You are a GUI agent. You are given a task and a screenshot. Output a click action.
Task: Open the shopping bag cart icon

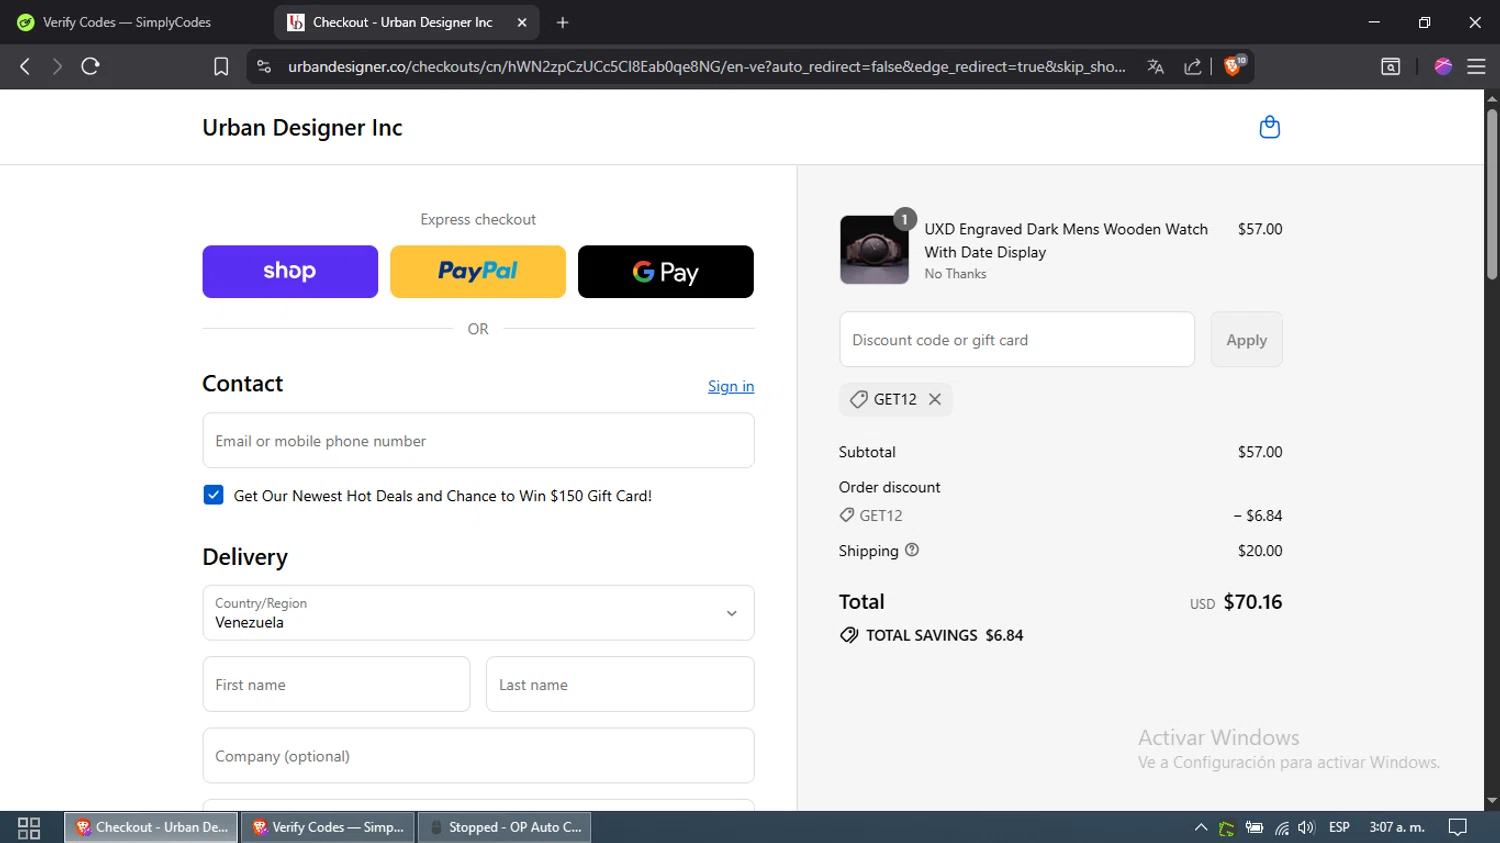coord(1269,127)
